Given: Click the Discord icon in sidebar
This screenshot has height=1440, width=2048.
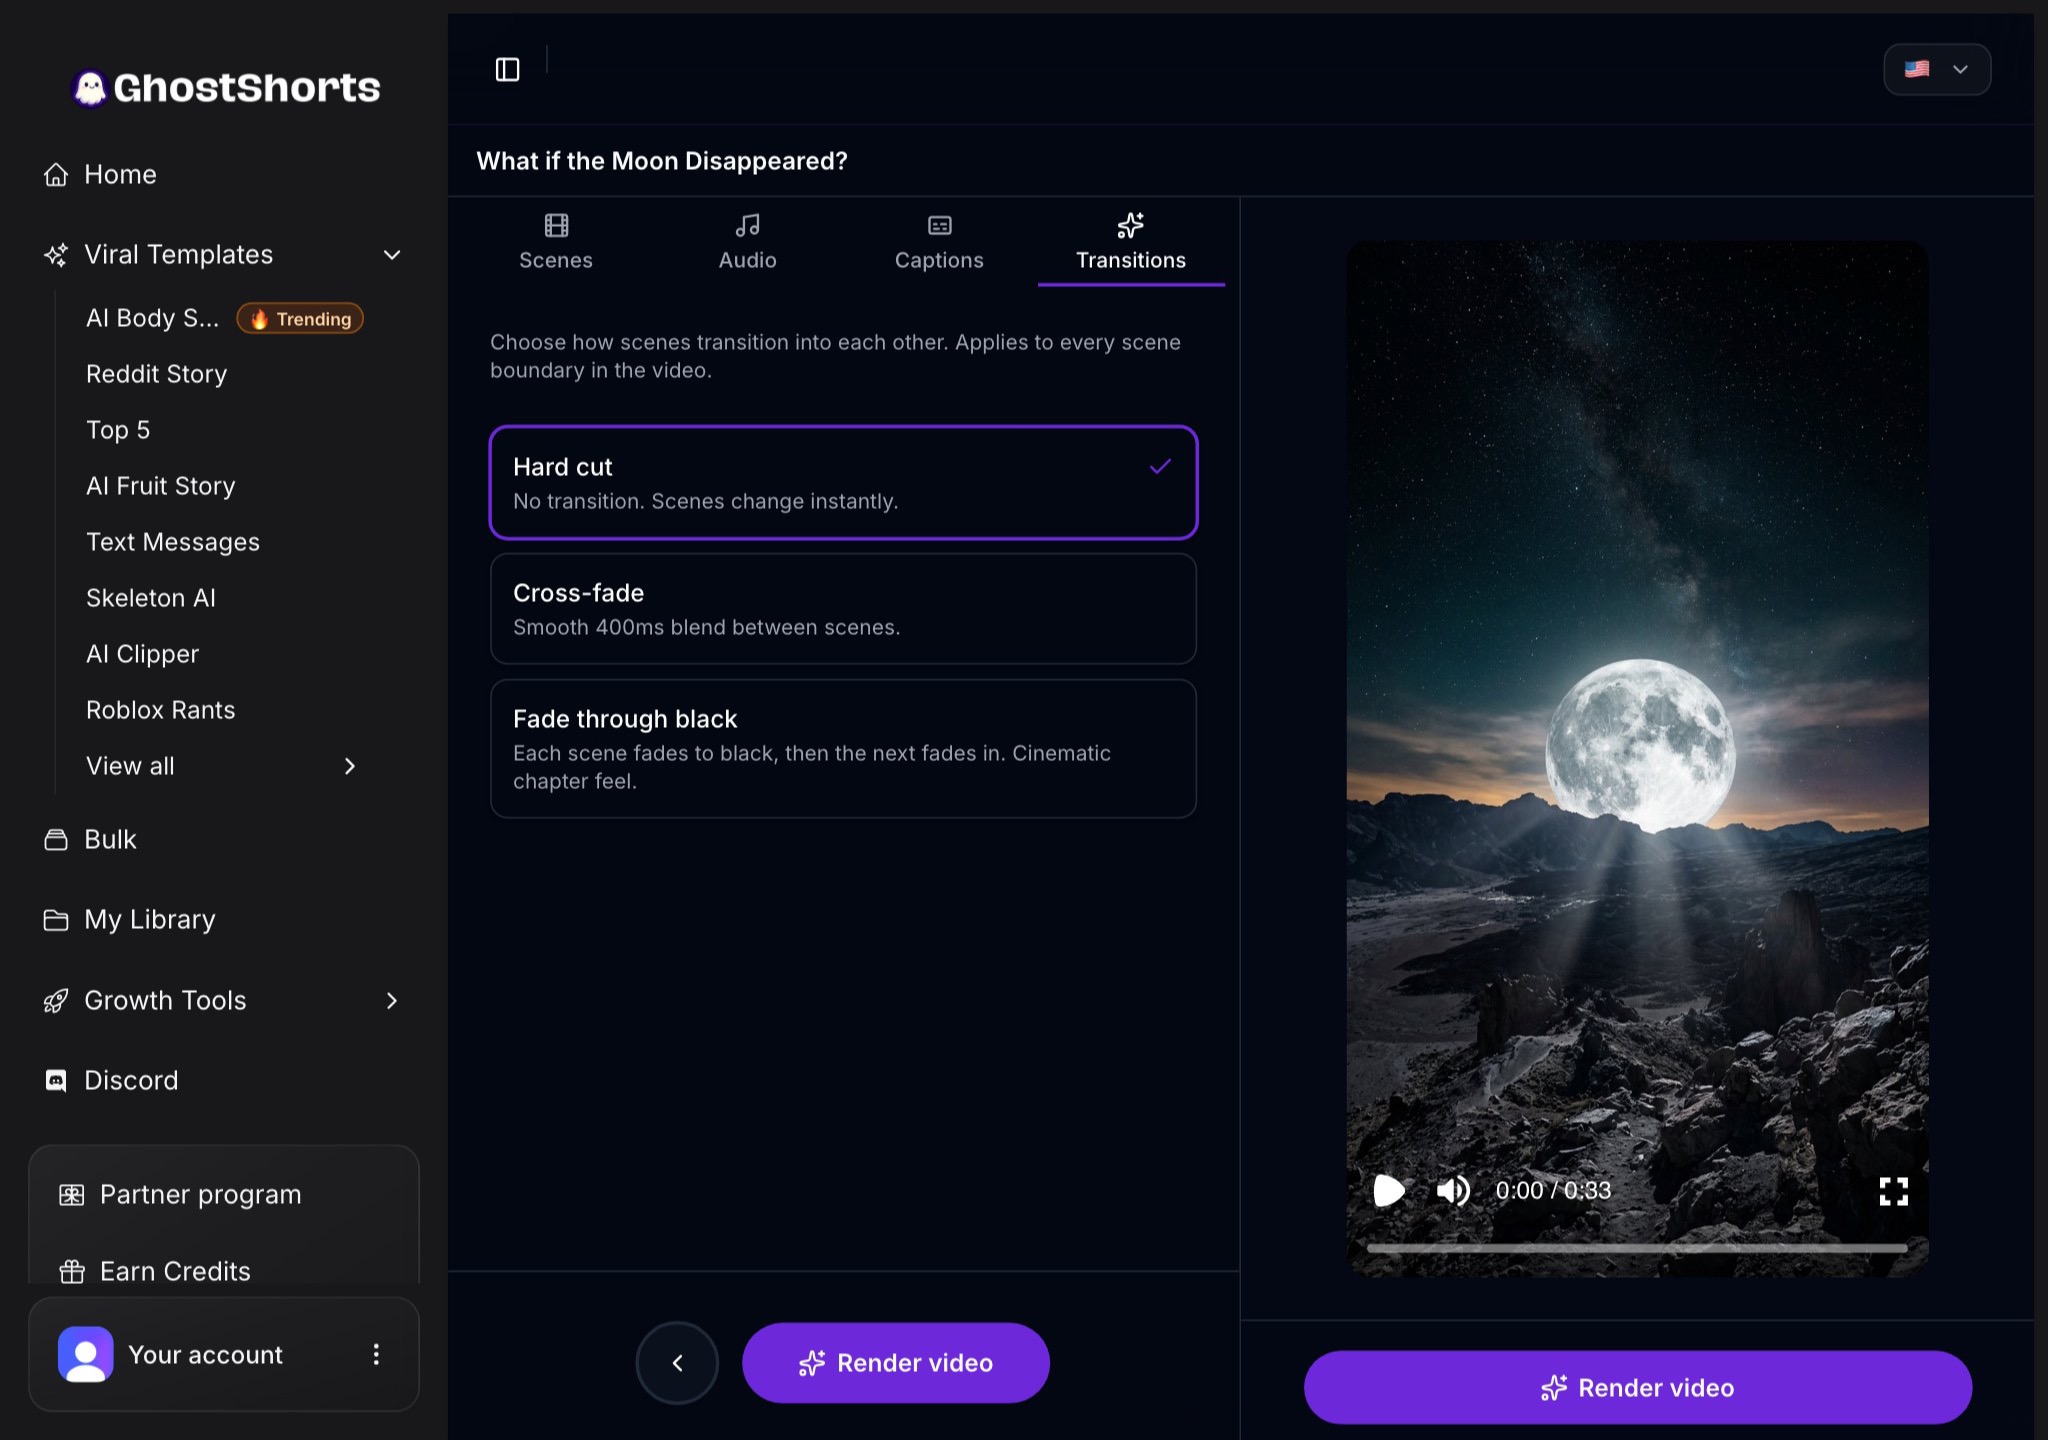Looking at the screenshot, I should pyautogui.click(x=56, y=1081).
